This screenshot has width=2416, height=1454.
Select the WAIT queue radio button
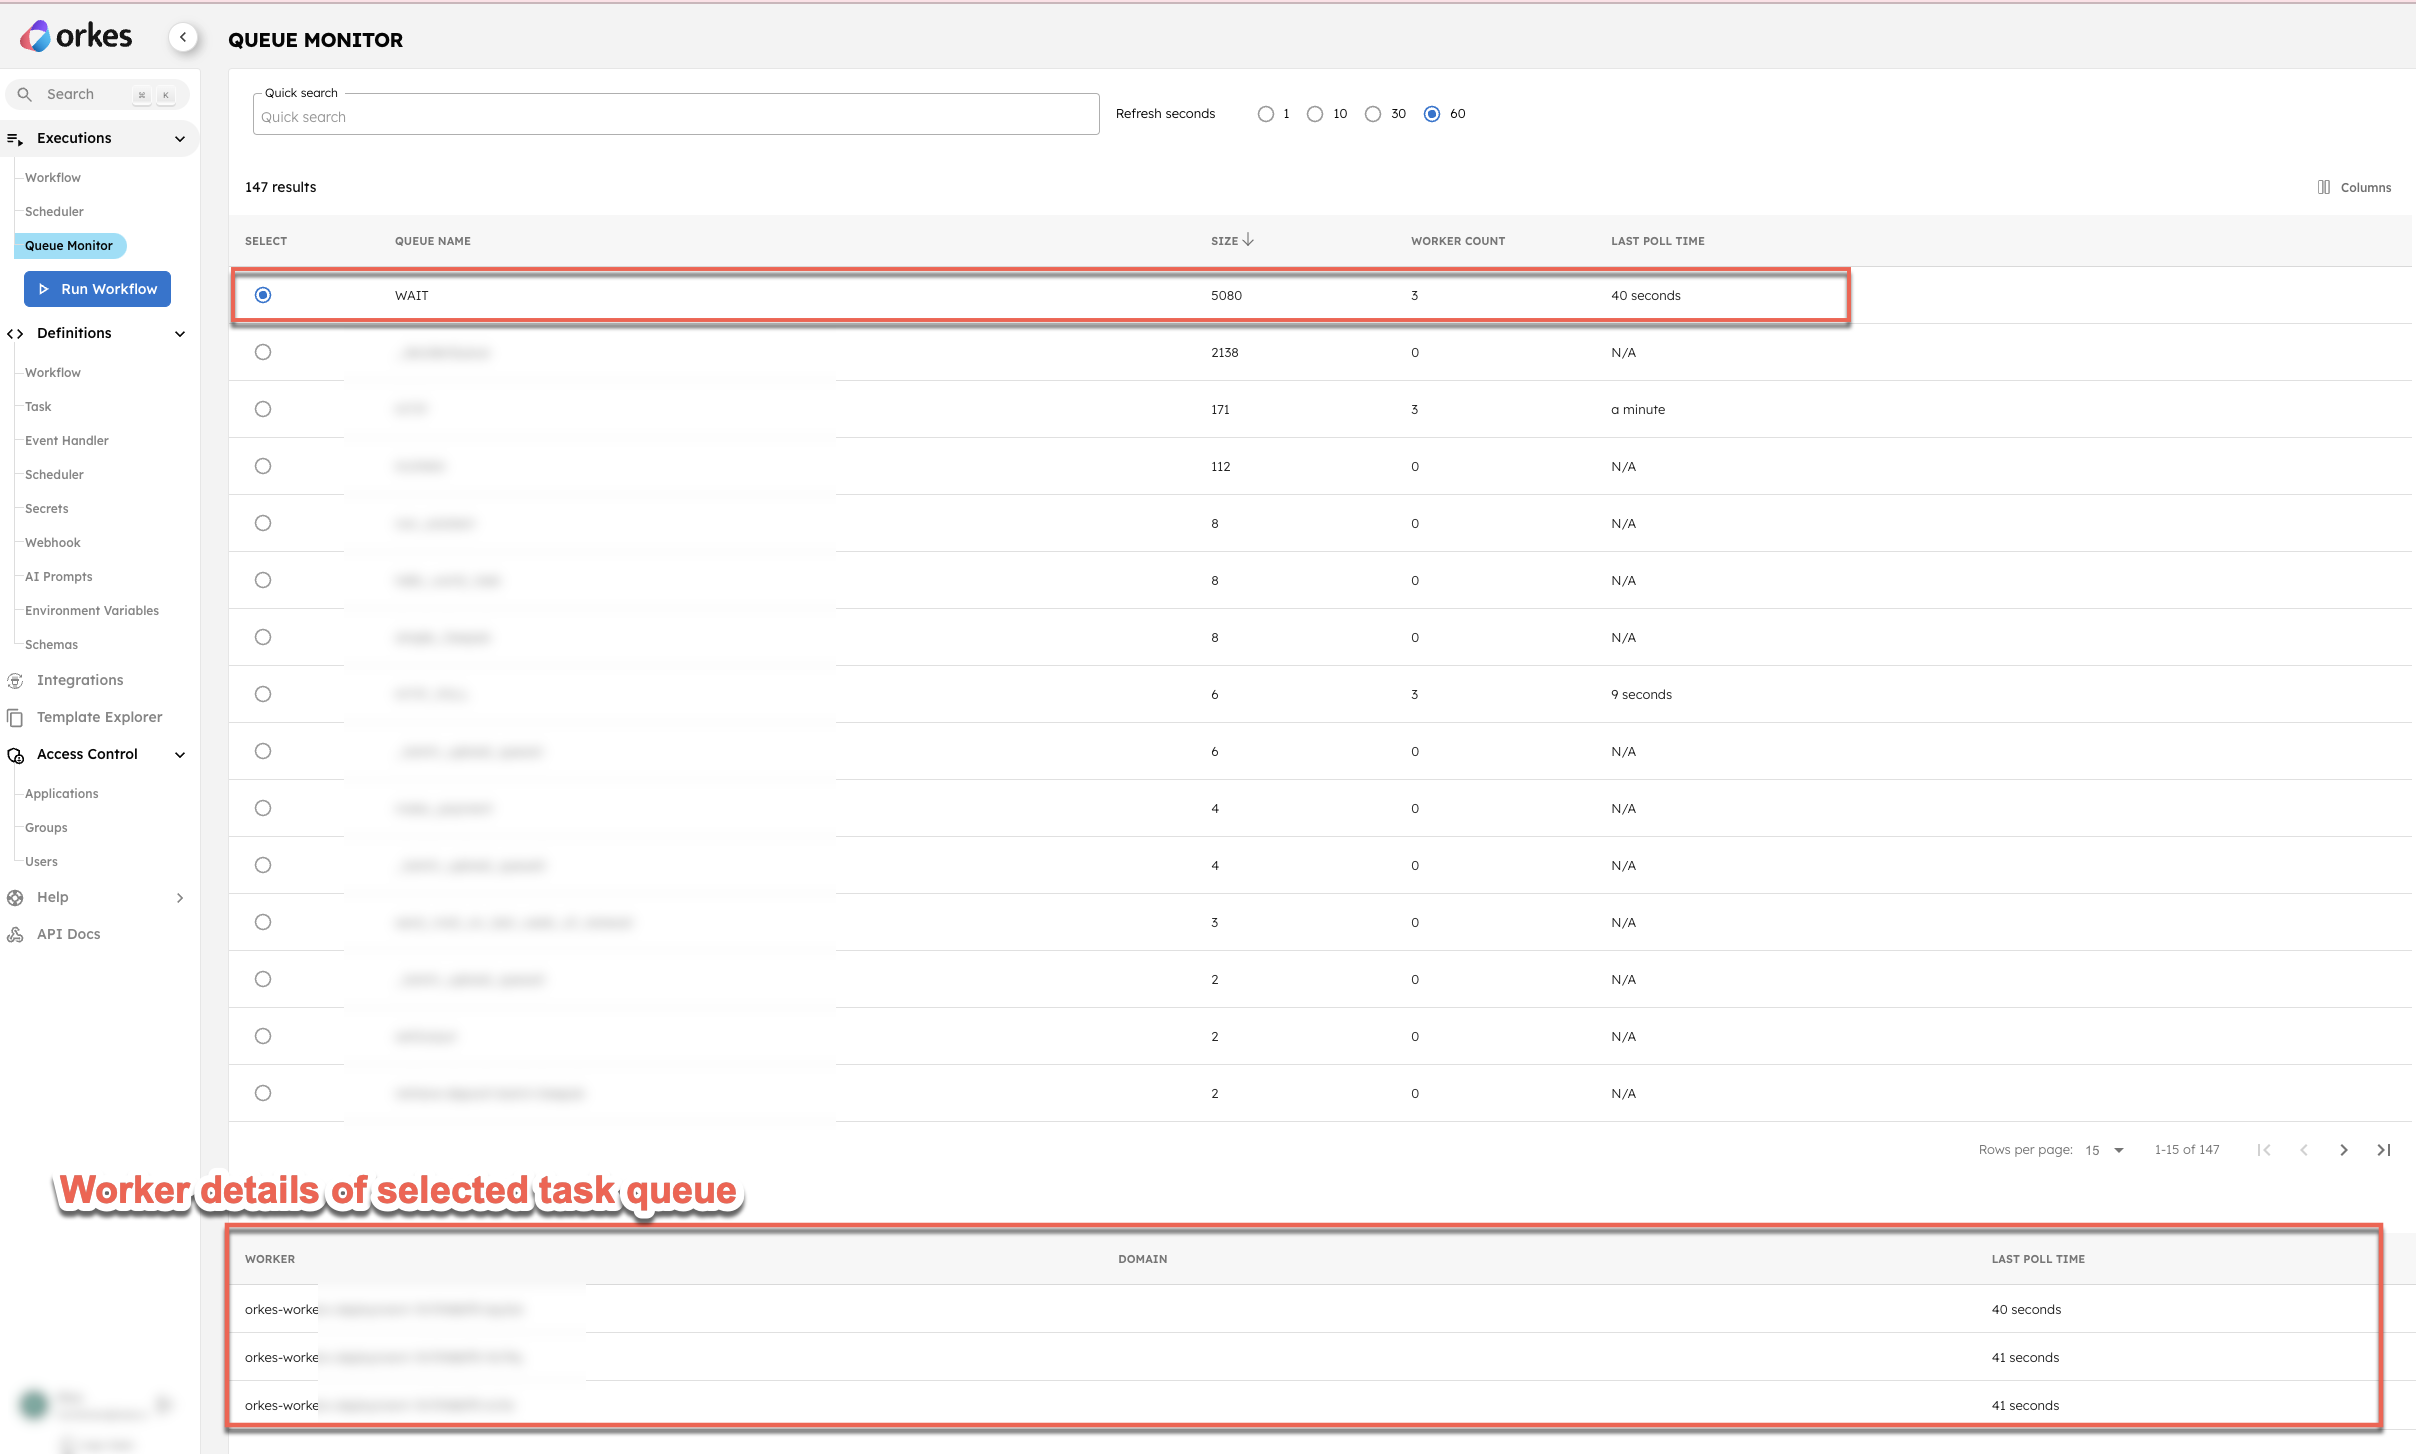(263, 295)
